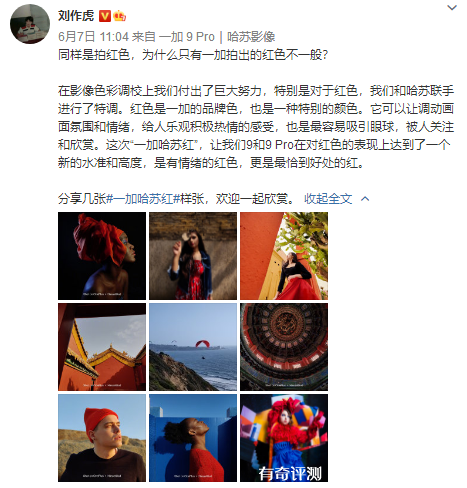Open the post options chevron menu

pyautogui.click(x=452, y=7)
